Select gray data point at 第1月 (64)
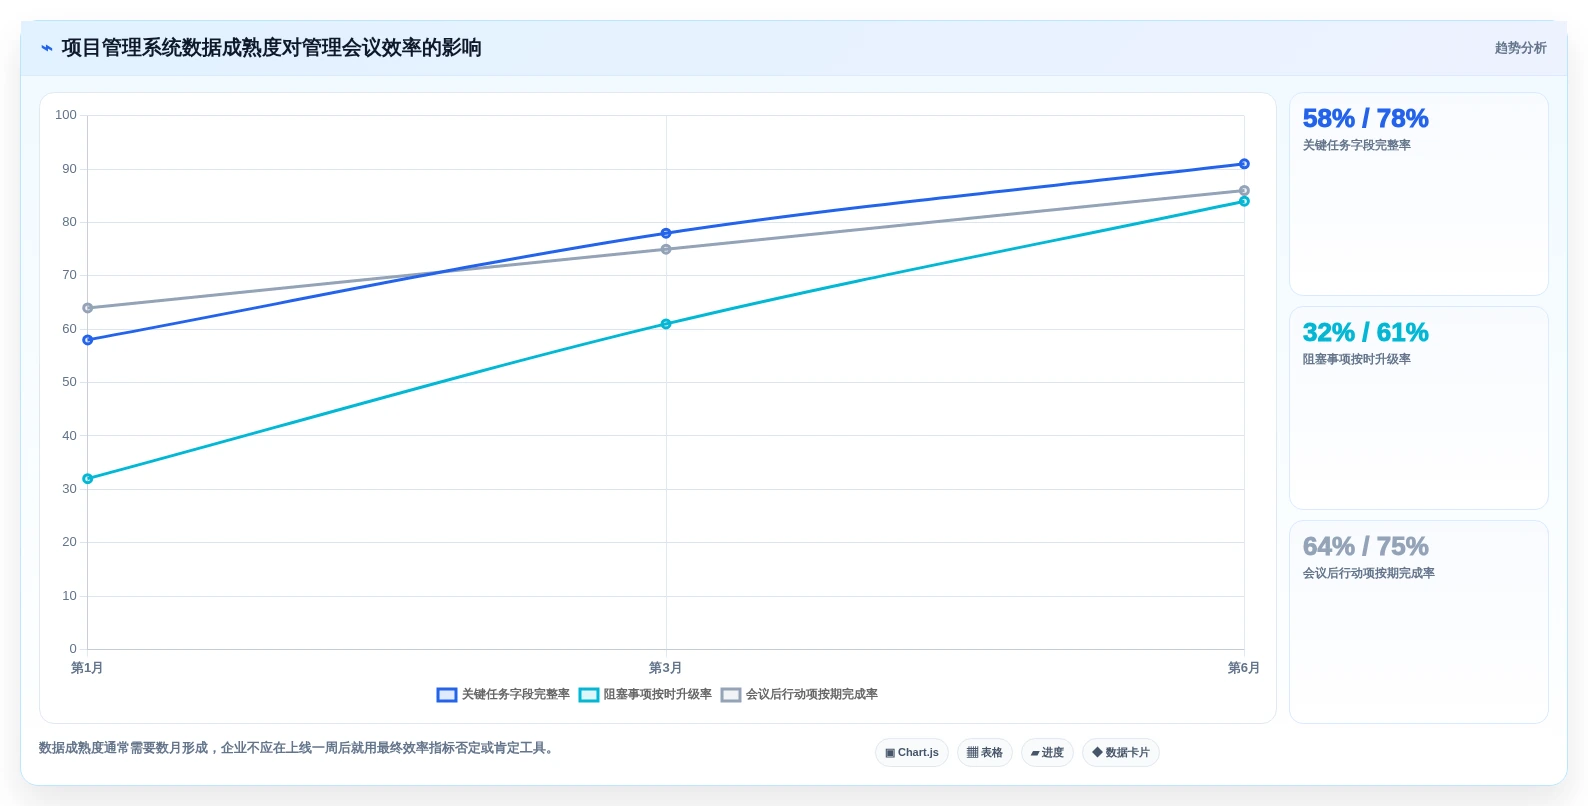Image resolution: width=1588 pixels, height=806 pixels. tap(88, 308)
